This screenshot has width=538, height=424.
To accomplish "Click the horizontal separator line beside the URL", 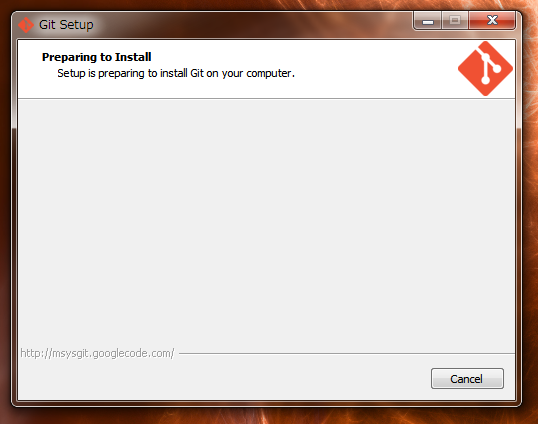I will pyautogui.click(x=347, y=353).
